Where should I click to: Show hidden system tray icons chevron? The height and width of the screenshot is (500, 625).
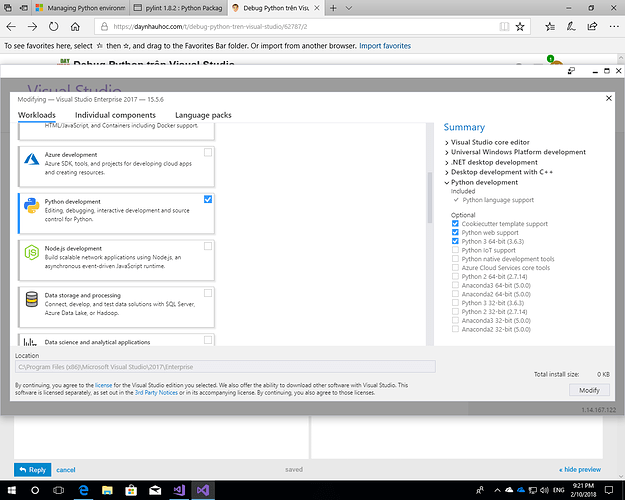point(497,490)
